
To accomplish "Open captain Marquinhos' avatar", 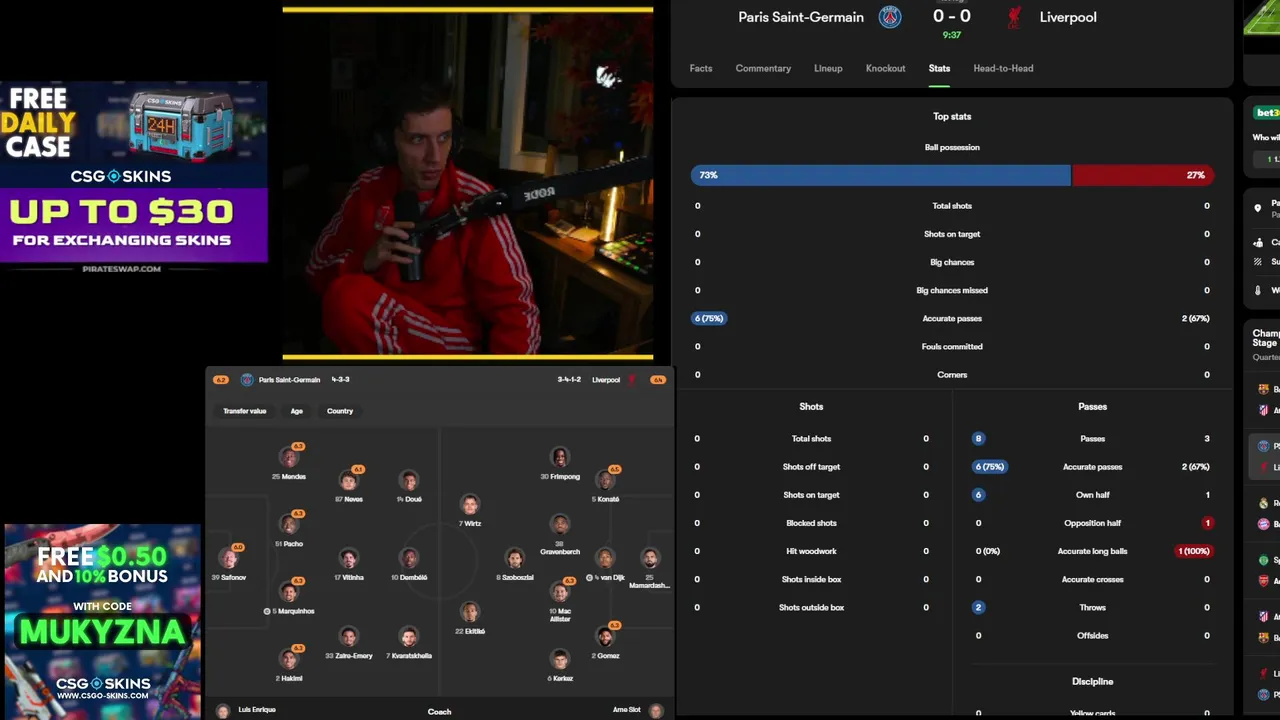I will tap(289, 592).
